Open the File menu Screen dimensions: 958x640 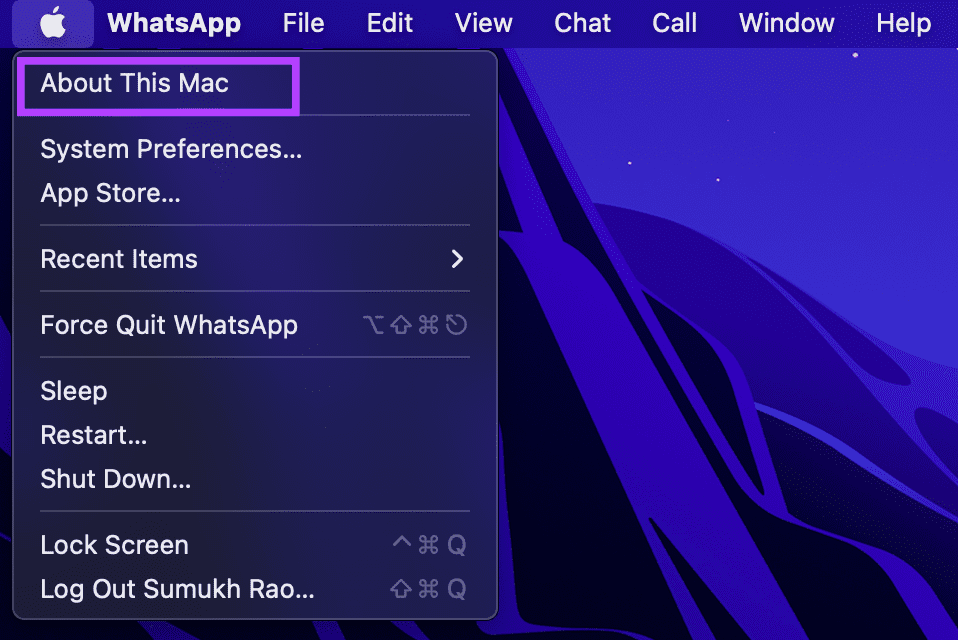303,23
